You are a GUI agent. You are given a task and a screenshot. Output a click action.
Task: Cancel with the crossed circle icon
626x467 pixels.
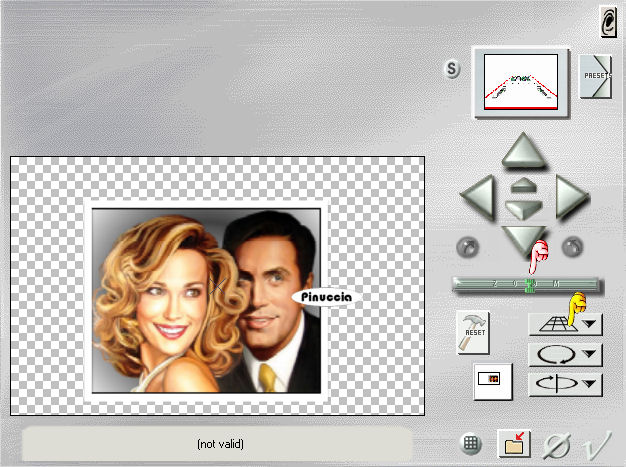click(557, 446)
